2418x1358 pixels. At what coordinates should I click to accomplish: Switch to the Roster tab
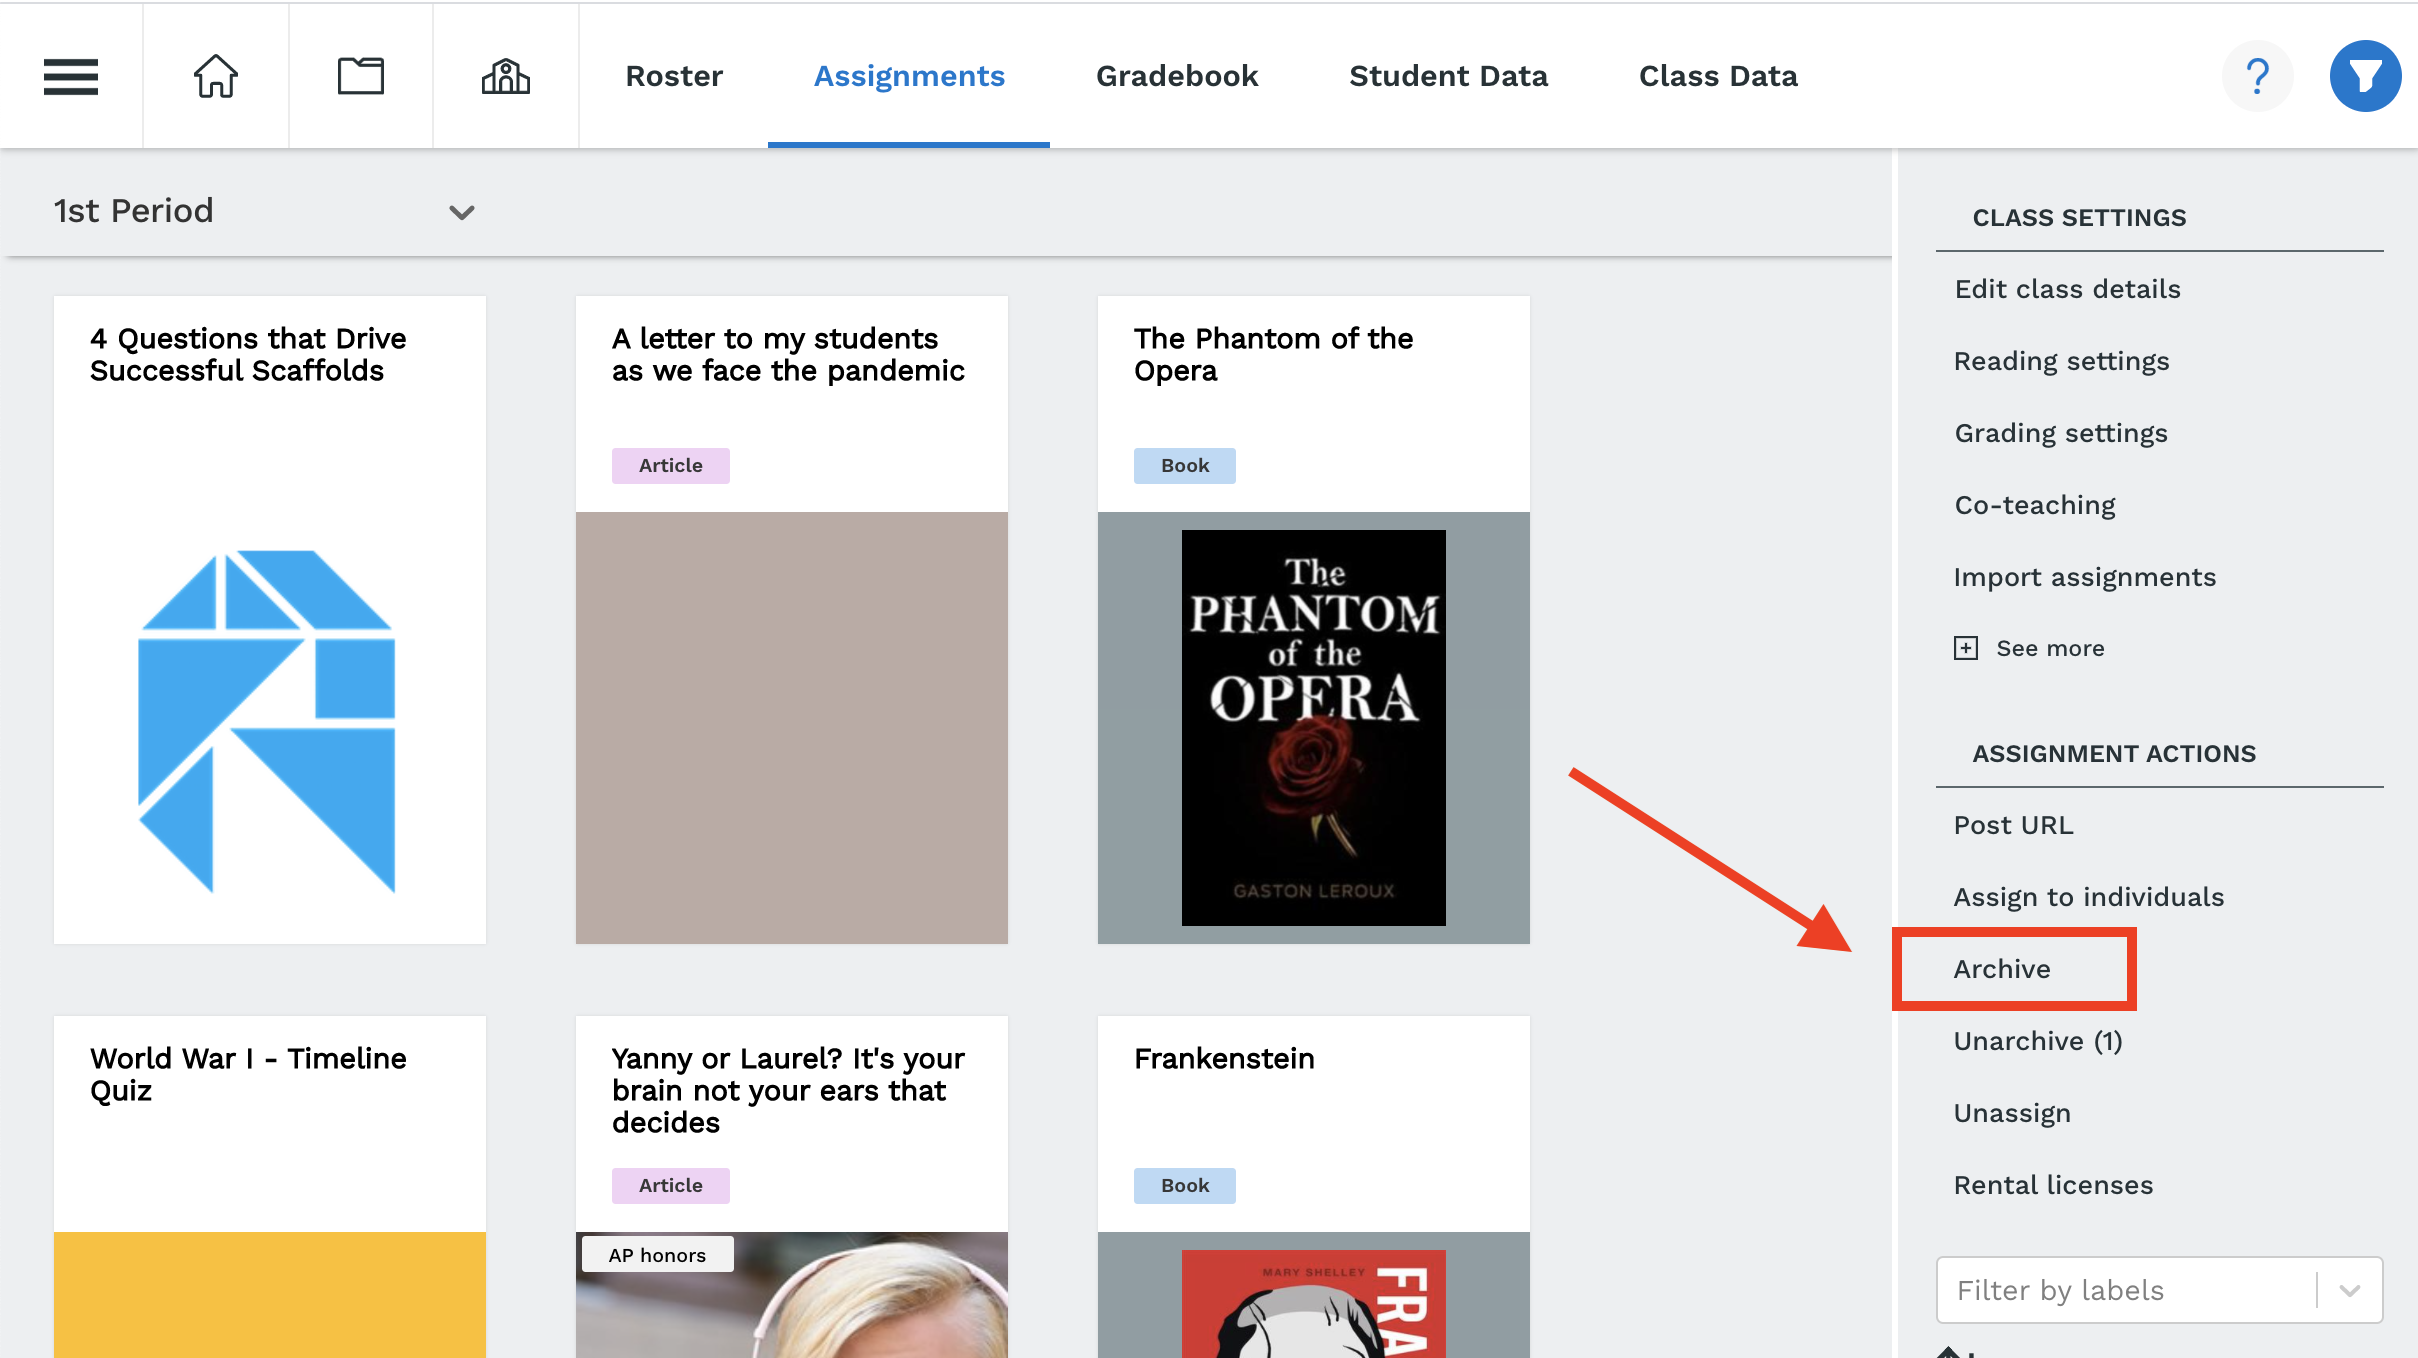click(x=674, y=76)
